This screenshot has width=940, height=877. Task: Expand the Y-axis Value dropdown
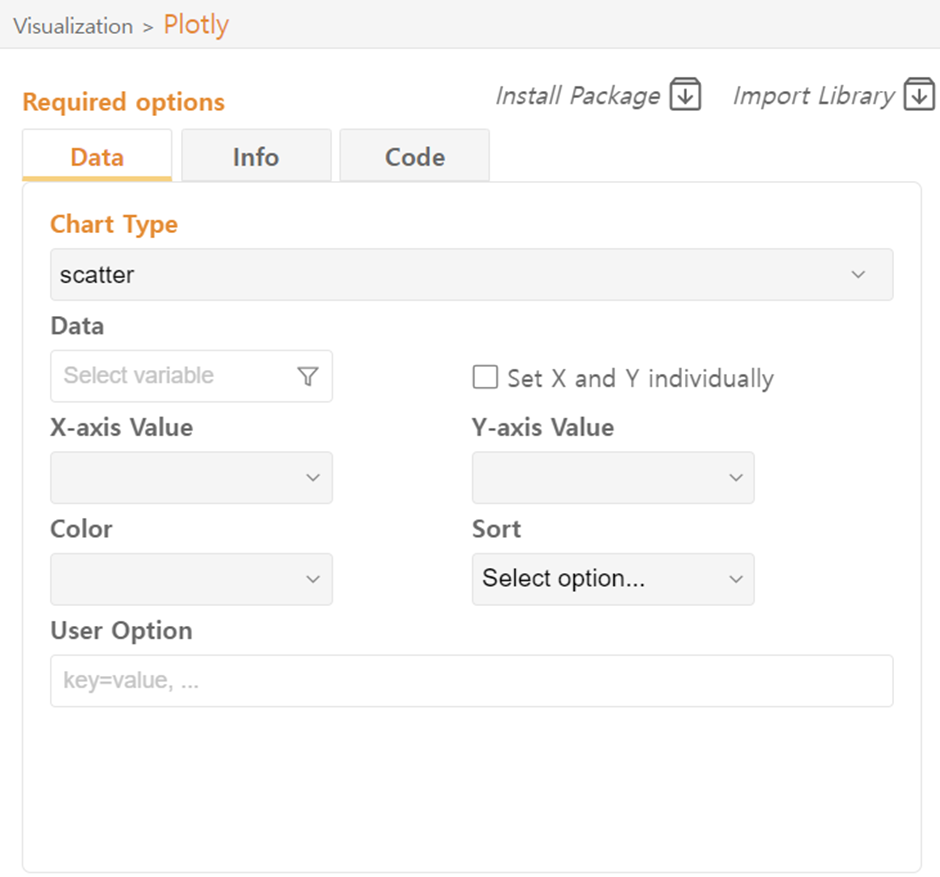pyautogui.click(x=613, y=478)
